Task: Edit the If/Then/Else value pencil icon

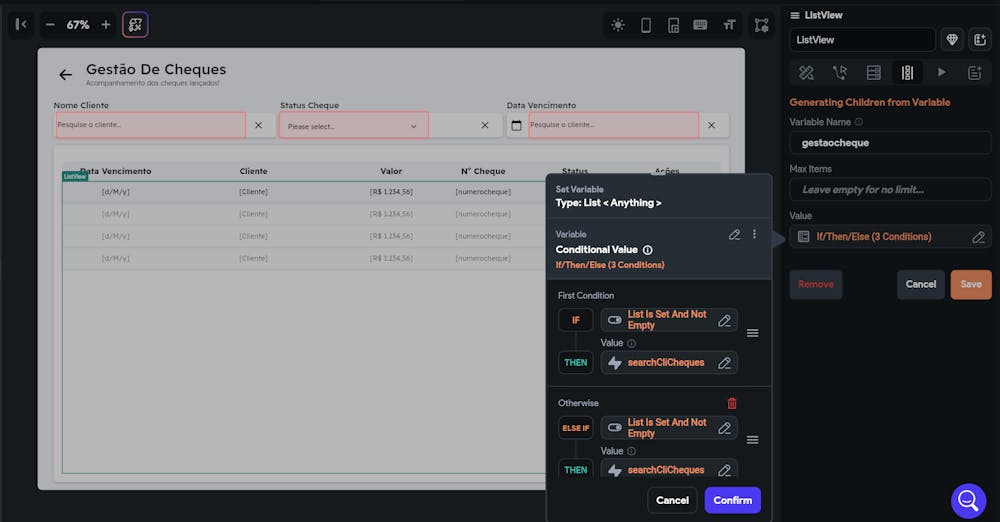Action: 978,237
